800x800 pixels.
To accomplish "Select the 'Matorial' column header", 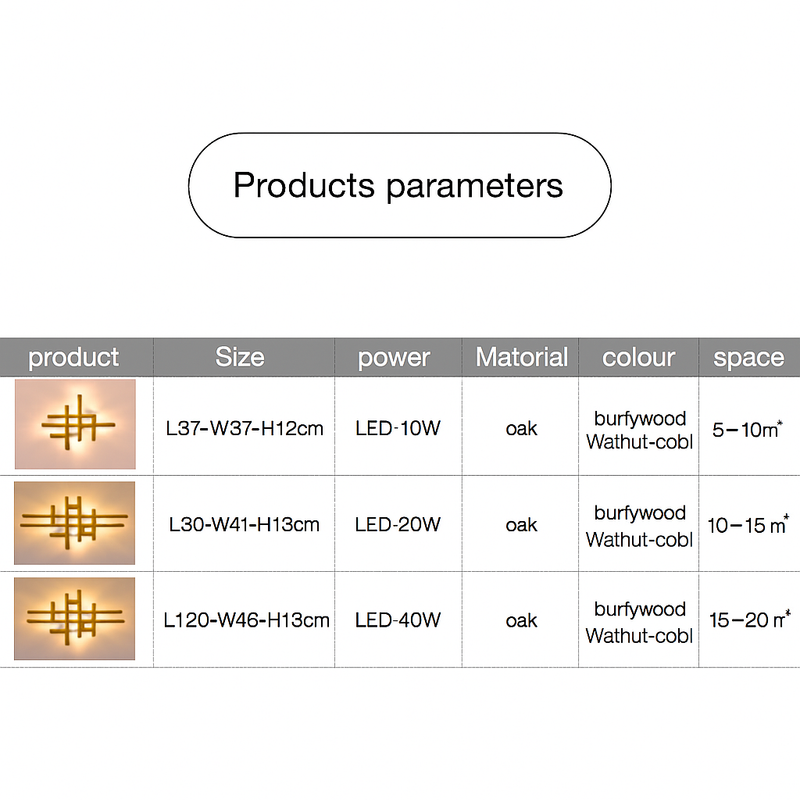I will click(521, 357).
